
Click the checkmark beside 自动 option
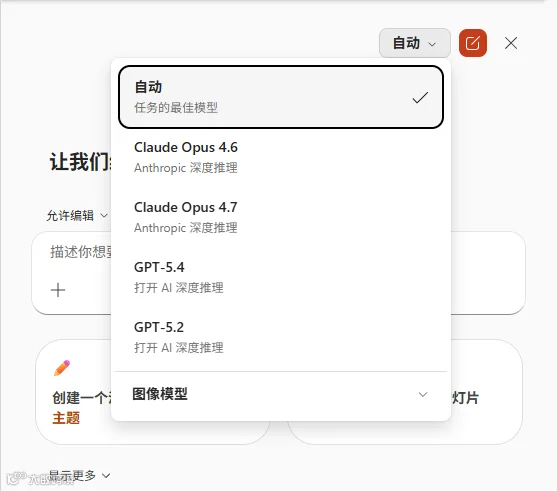pos(420,97)
